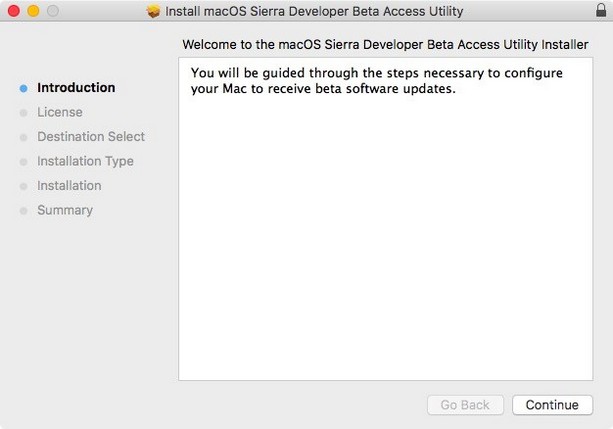Click the Go Back button
This screenshot has height=429, width=613.
click(x=465, y=405)
